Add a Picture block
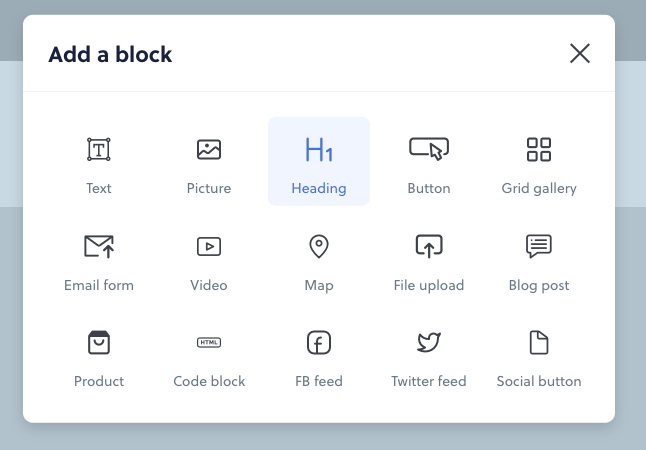646x450 pixels. [x=209, y=162]
